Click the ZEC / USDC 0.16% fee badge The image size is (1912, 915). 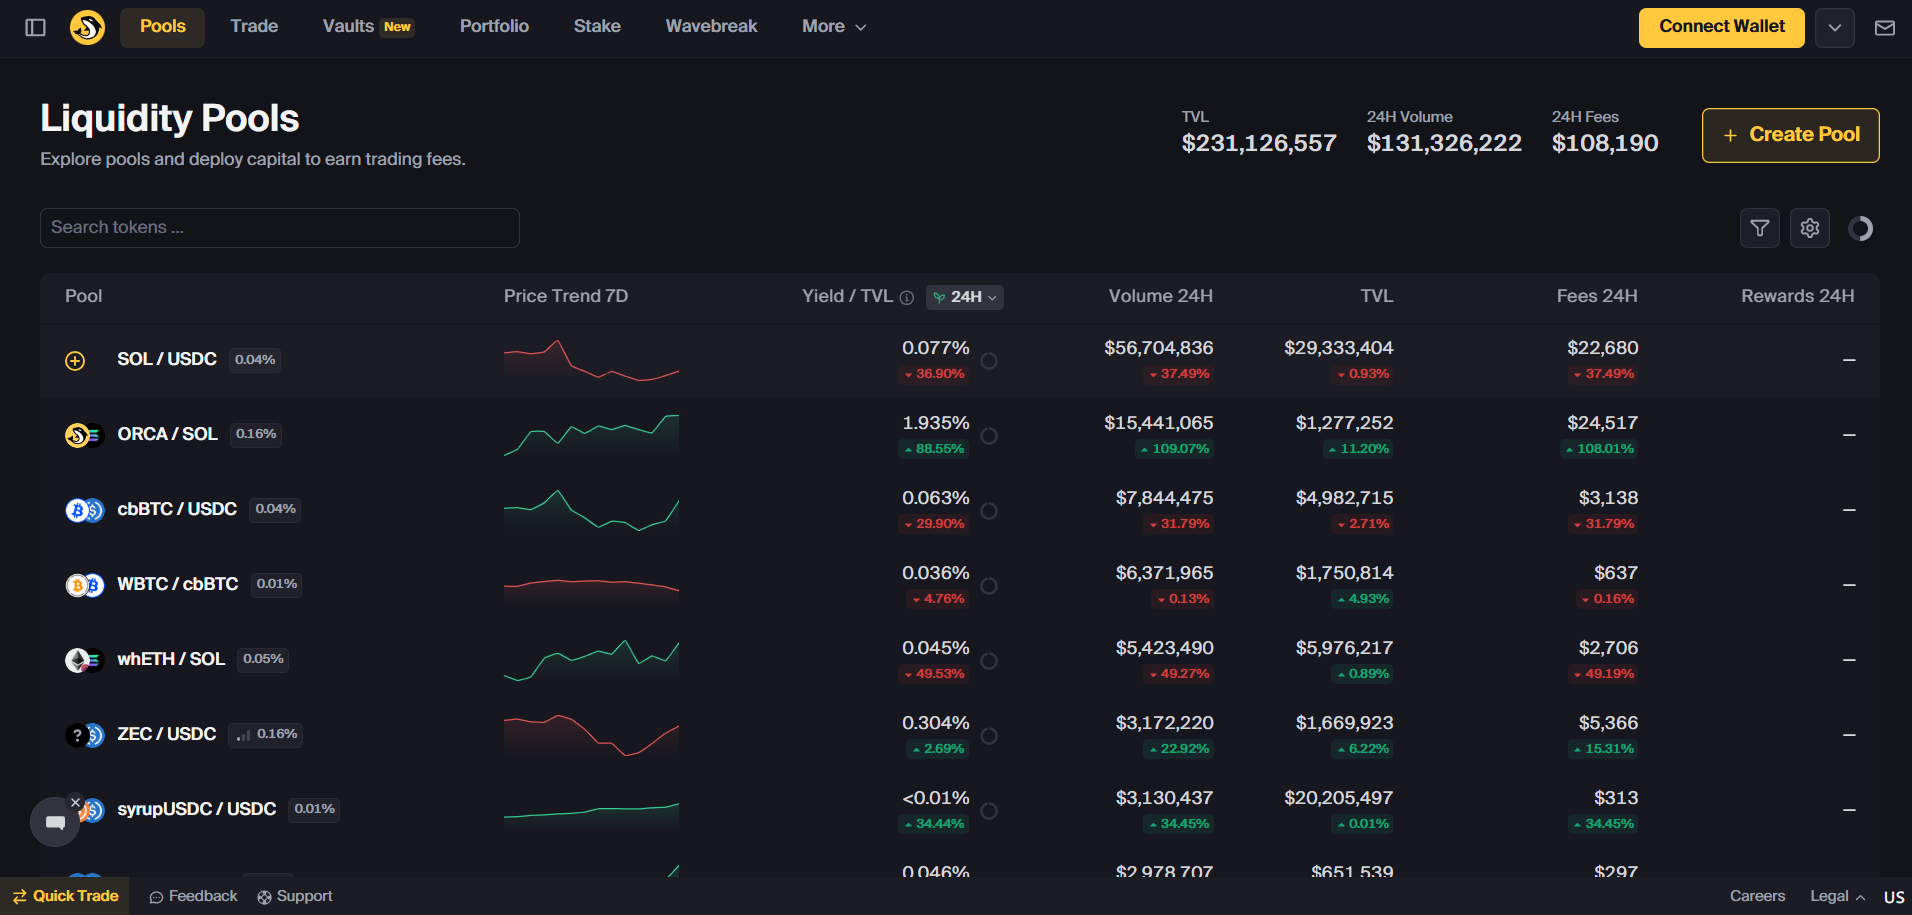pyautogui.click(x=266, y=734)
